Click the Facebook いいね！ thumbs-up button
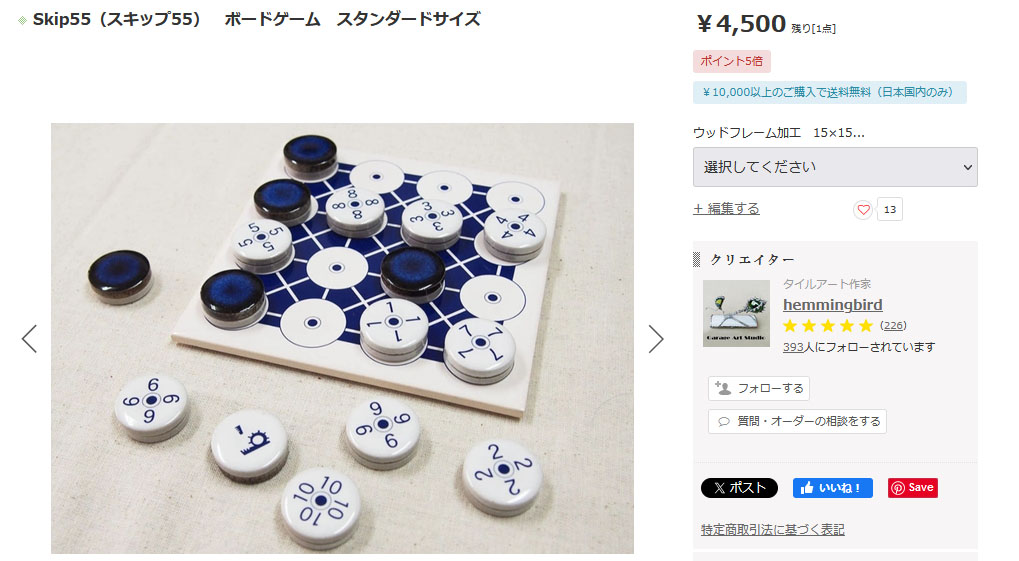 [x=832, y=488]
